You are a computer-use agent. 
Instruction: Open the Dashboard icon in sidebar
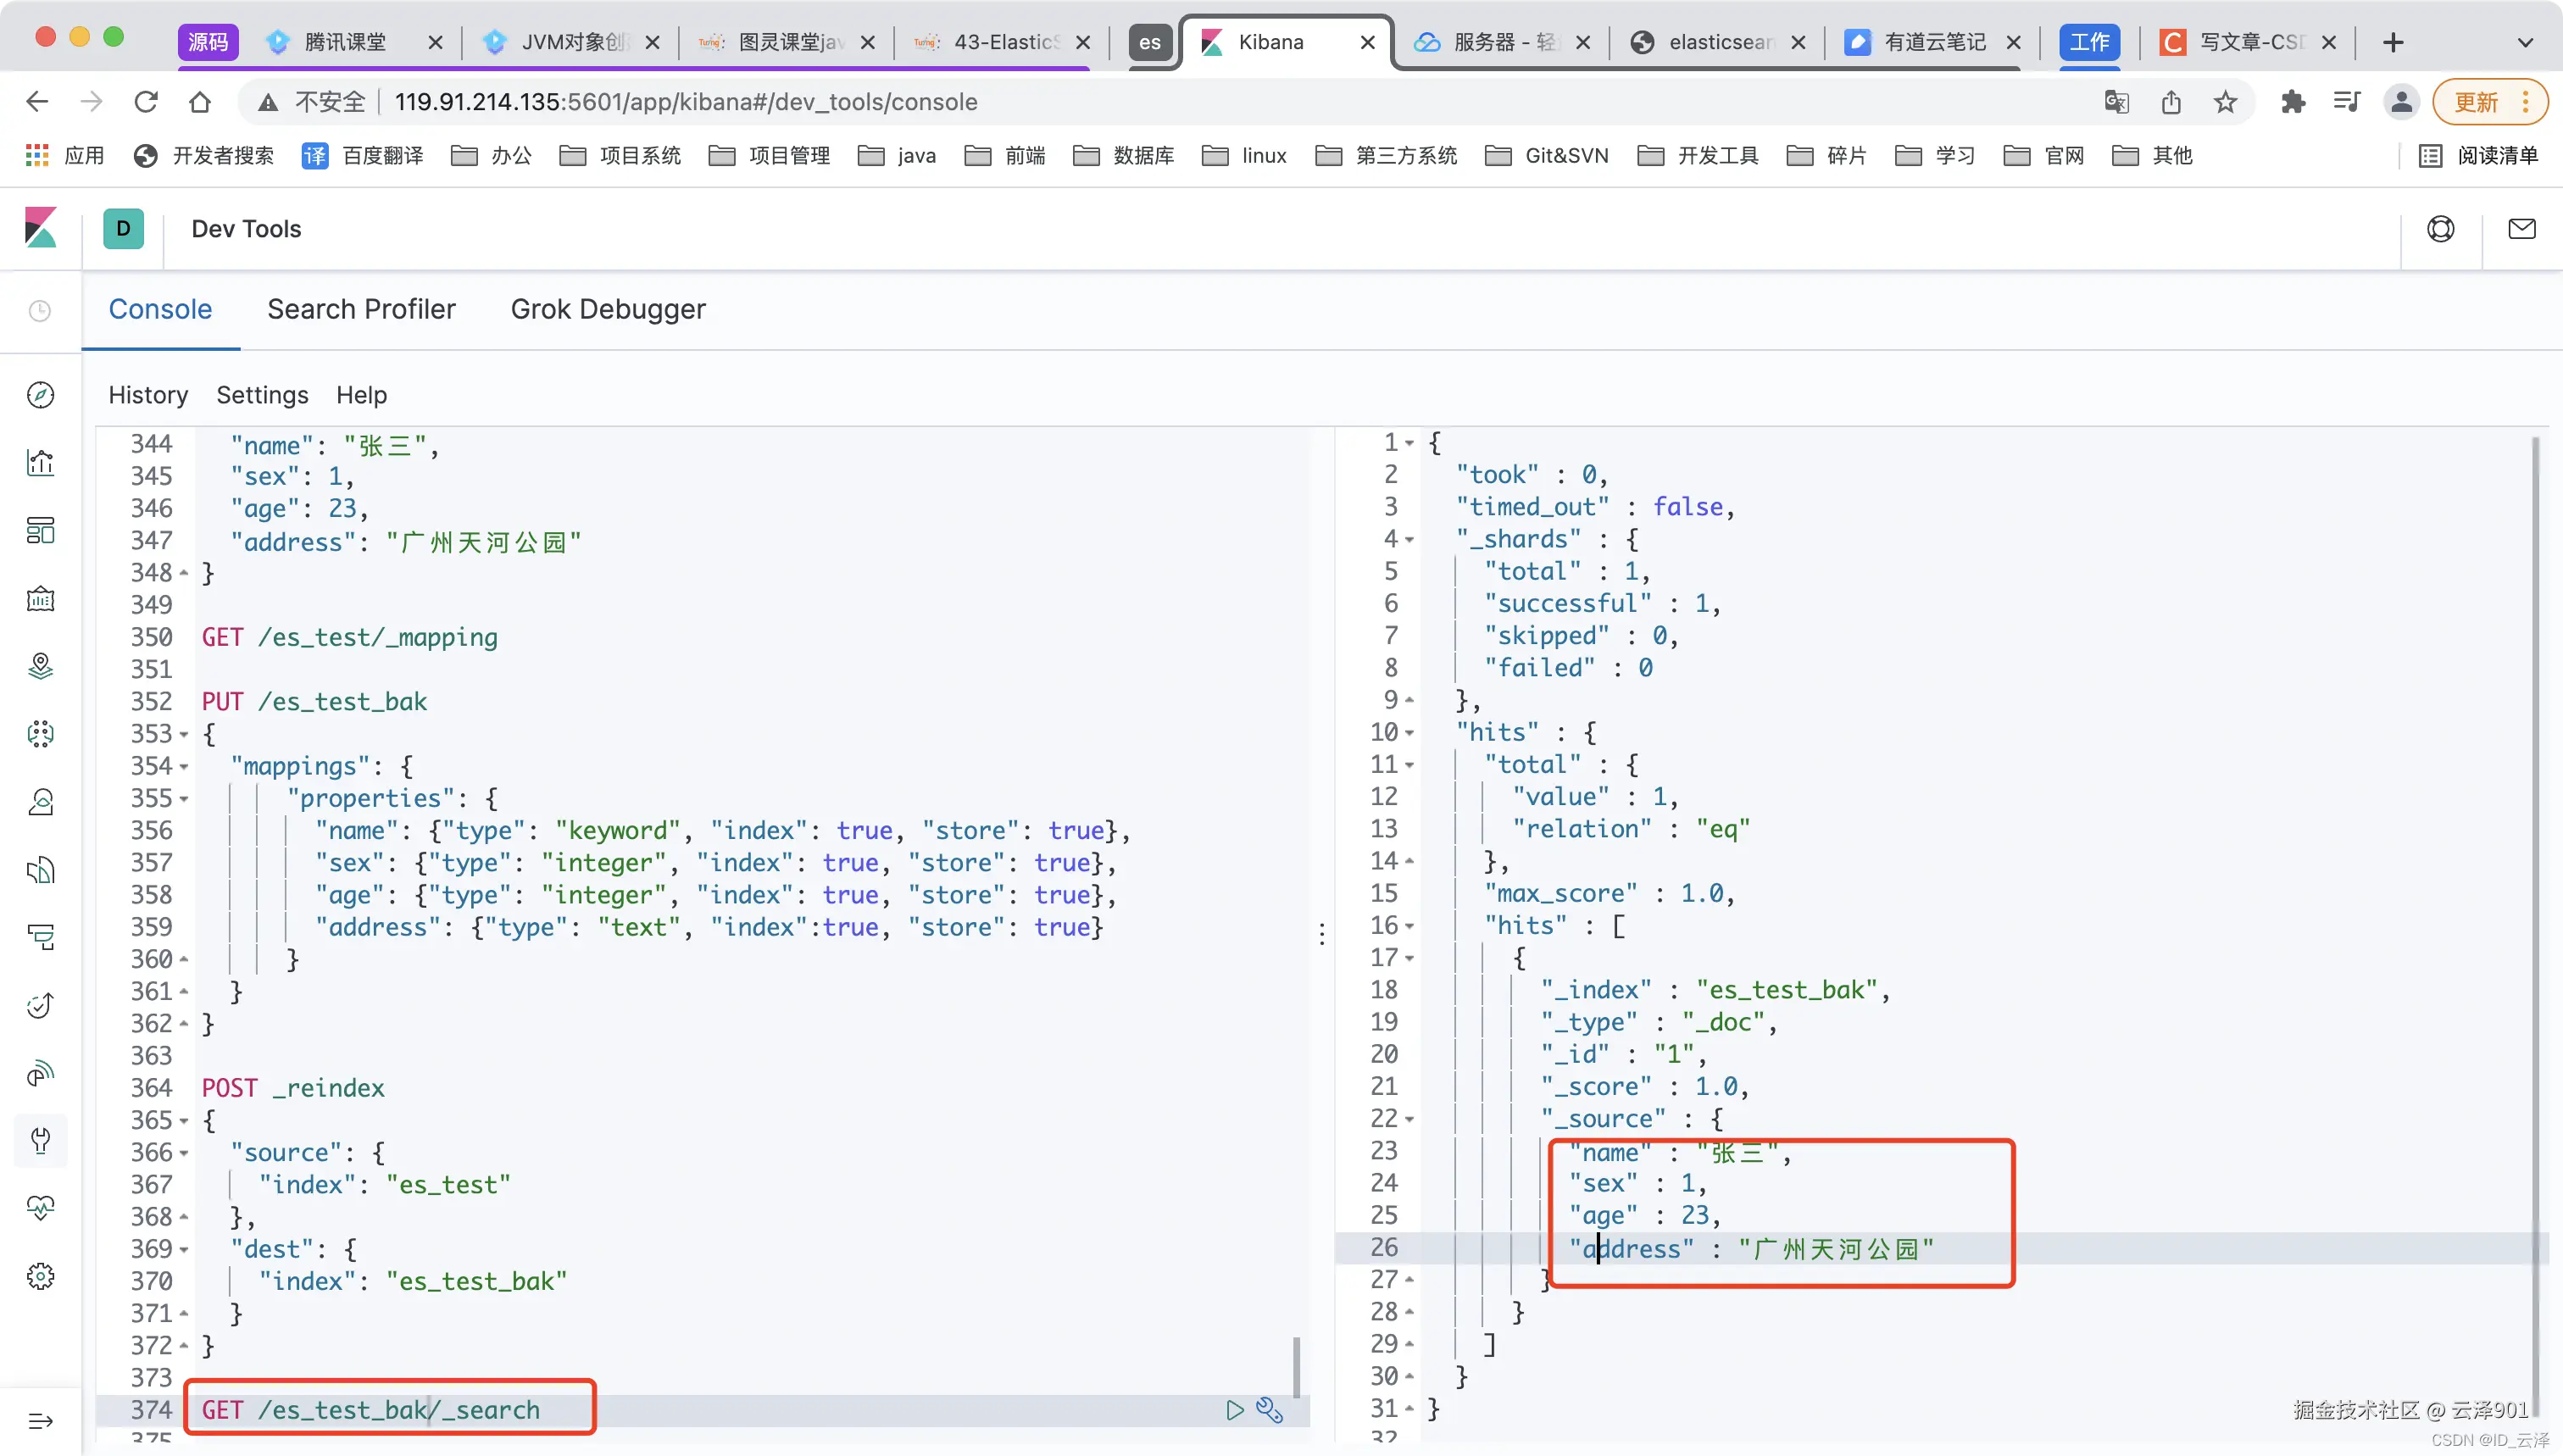40,530
